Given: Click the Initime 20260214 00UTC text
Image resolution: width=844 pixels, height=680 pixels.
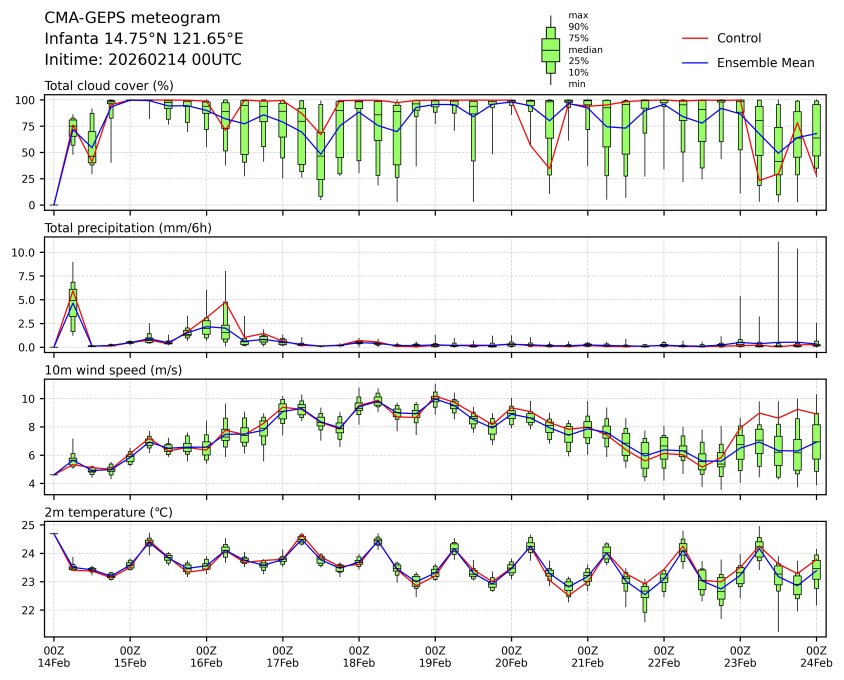Looking at the screenshot, I should [143, 60].
